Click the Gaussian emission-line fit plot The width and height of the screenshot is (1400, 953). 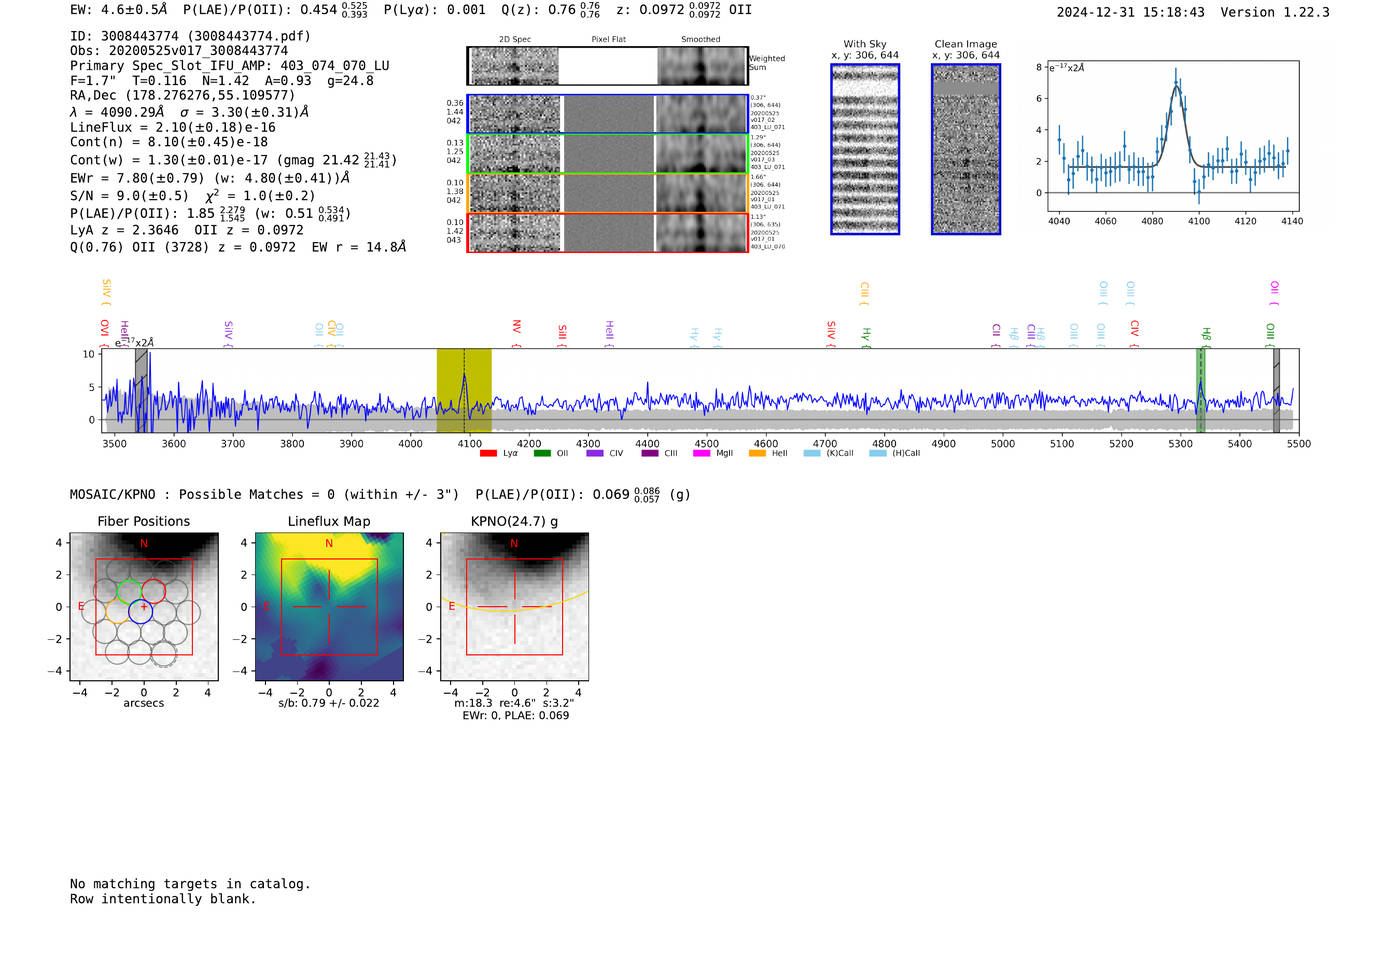[1172, 136]
